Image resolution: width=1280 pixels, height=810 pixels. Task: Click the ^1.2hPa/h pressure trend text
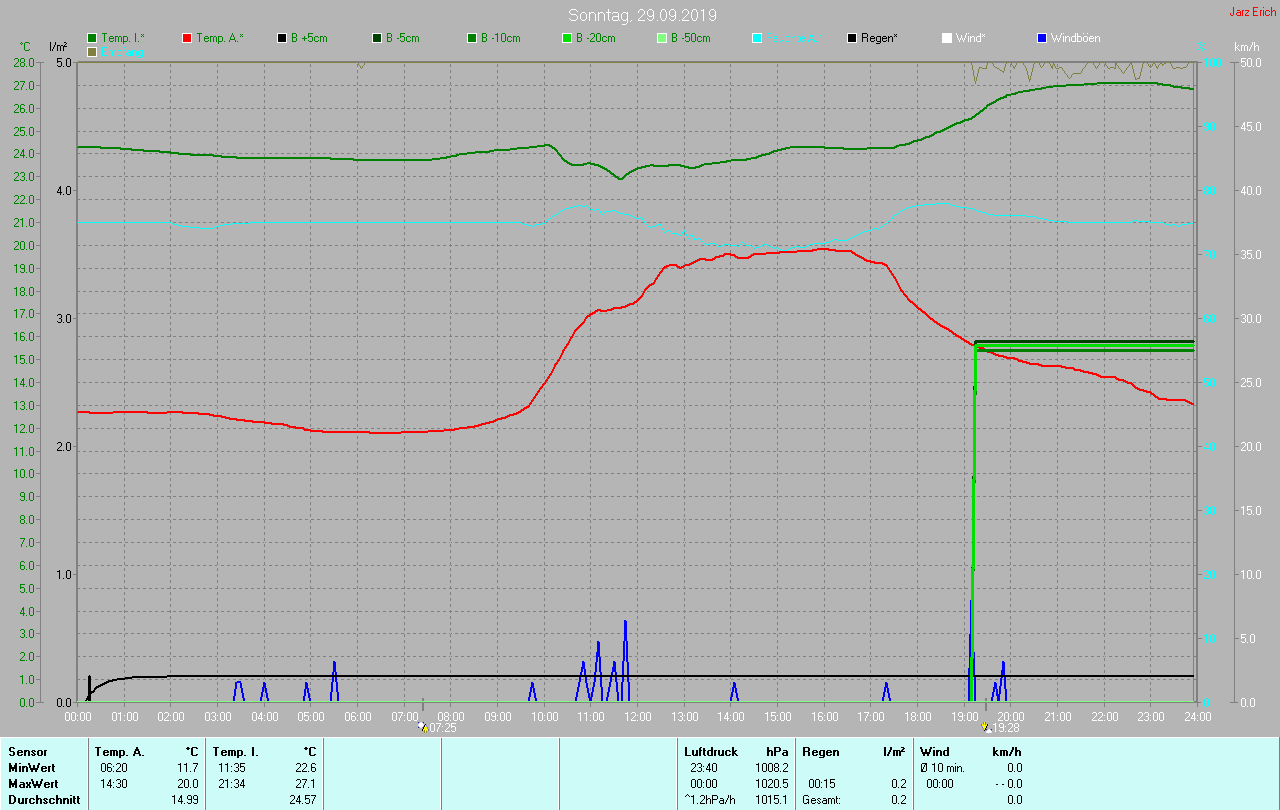point(711,800)
